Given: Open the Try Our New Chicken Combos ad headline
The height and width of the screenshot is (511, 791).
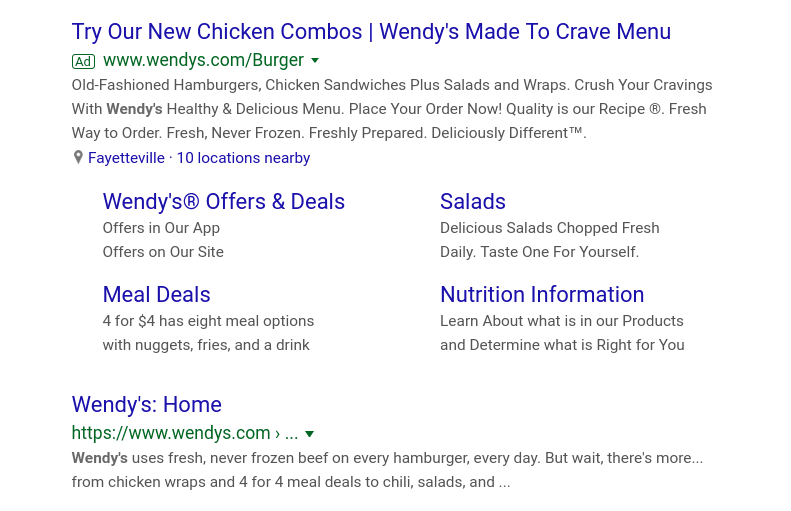Looking at the screenshot, I should point(371,32).
